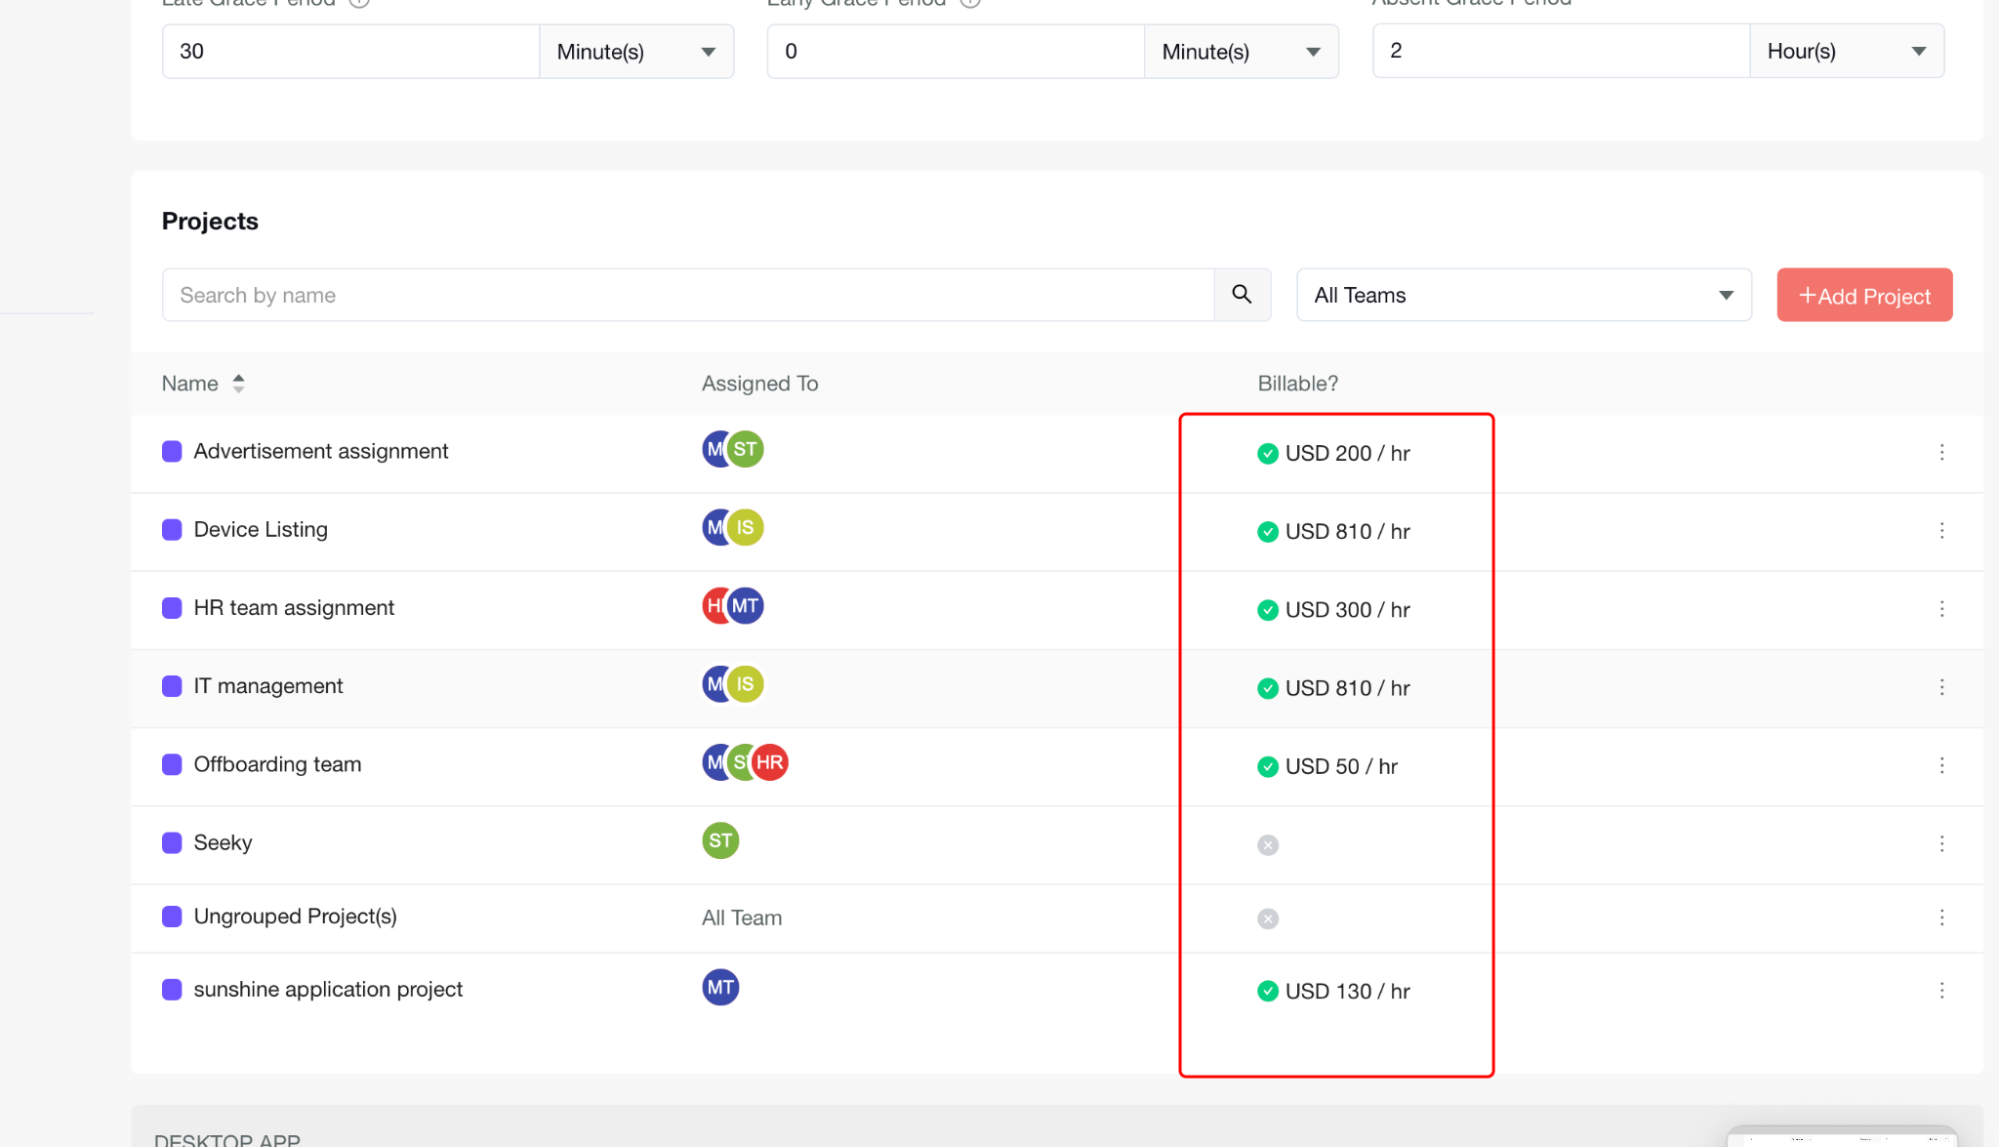Open more options for Advertisement assignment
Image resolution: width=1999 pixels, height=1147 pixels.
(1941, 452)
